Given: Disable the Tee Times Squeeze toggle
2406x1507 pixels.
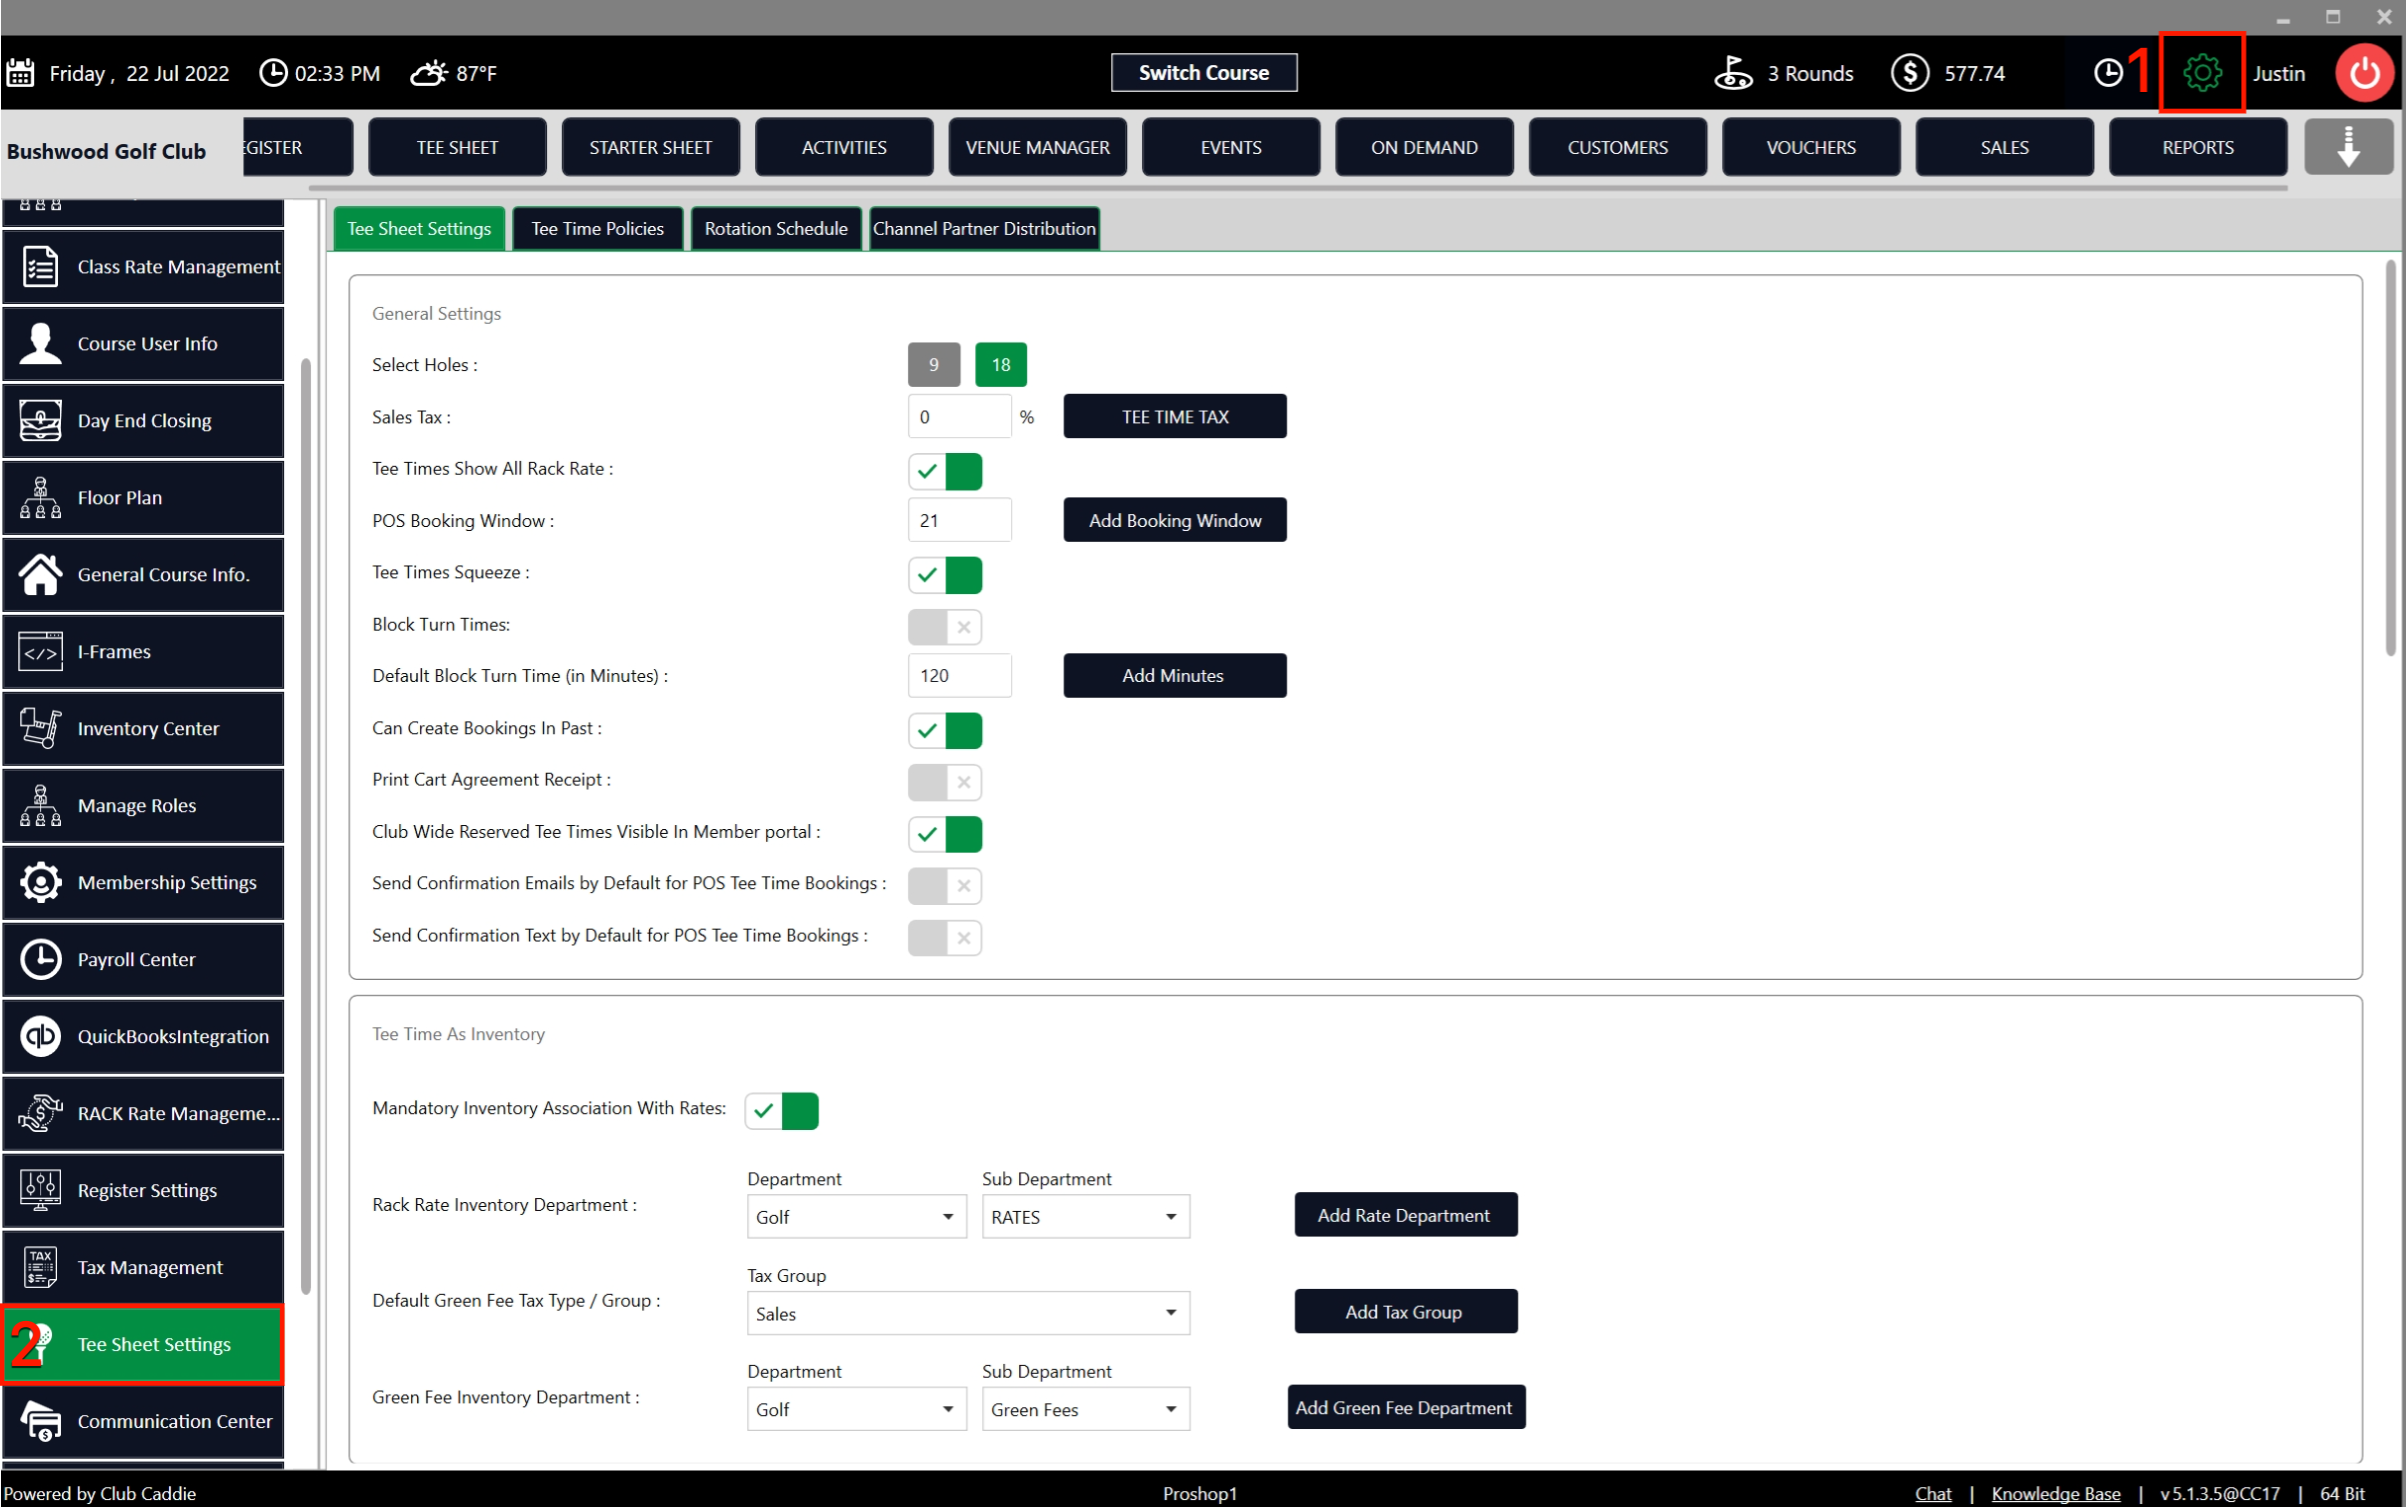Looking at the screenshot, I should click(x=944, y=575).
